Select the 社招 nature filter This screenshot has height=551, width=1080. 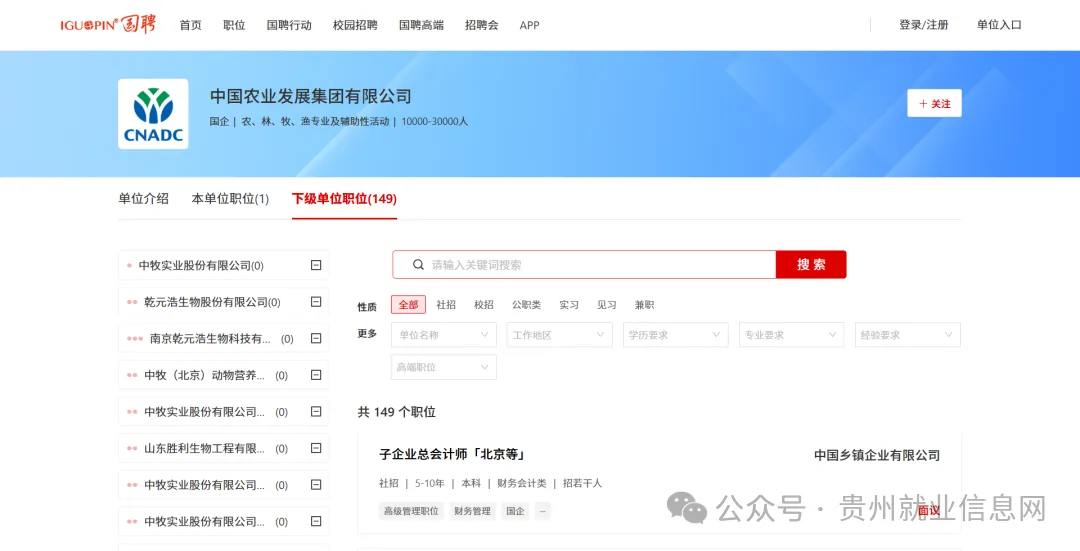[446, 304]
